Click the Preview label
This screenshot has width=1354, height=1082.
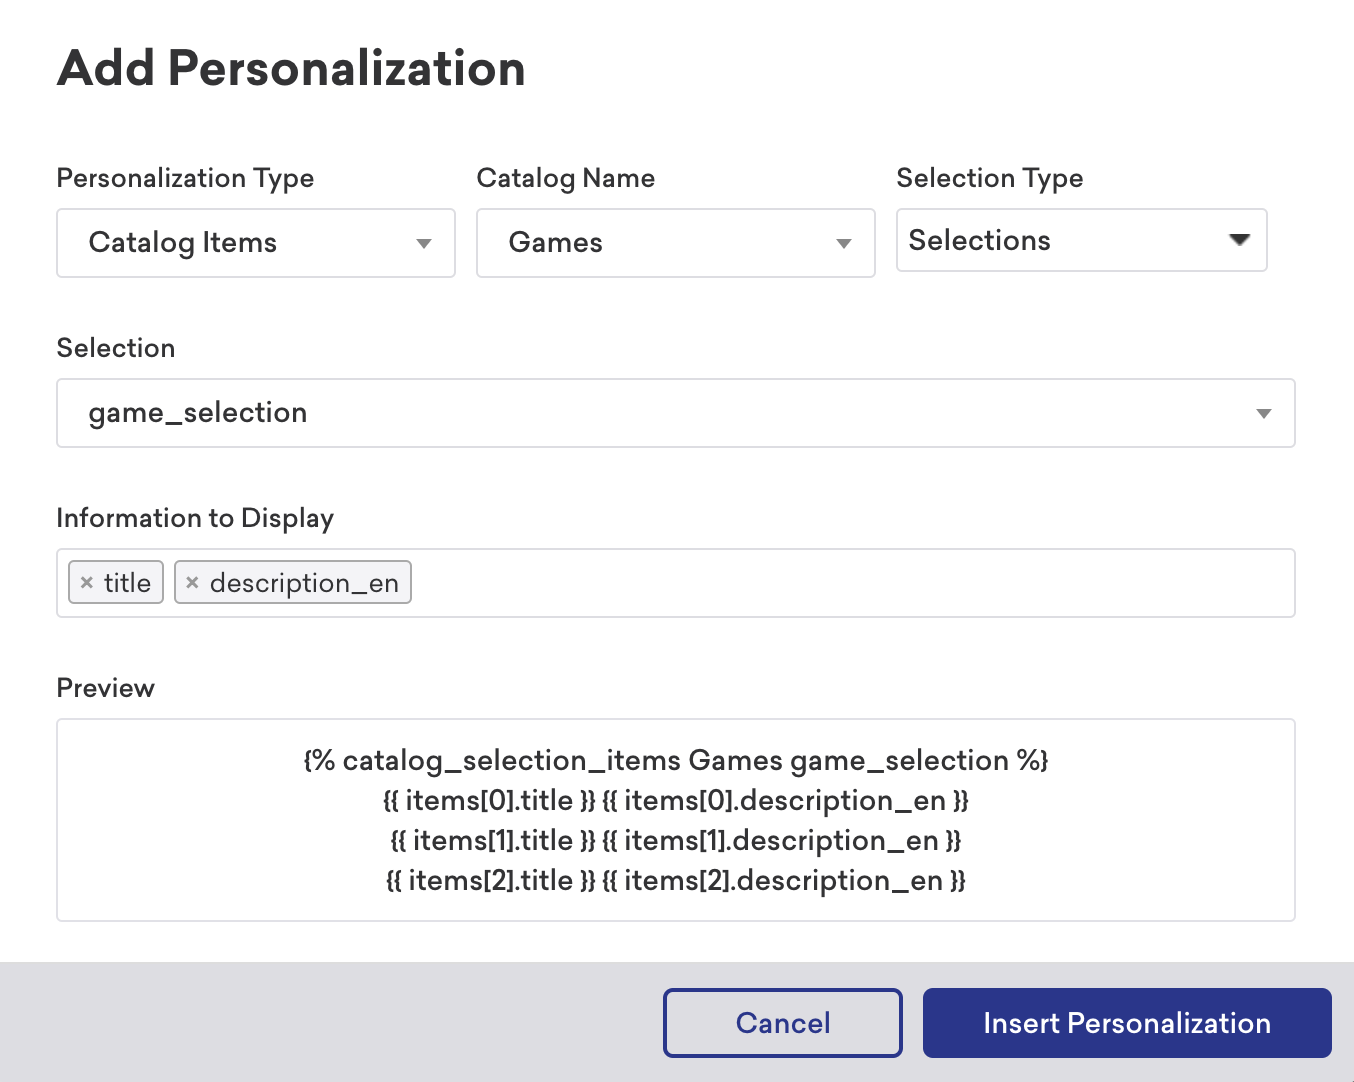(x=106, y=688)
